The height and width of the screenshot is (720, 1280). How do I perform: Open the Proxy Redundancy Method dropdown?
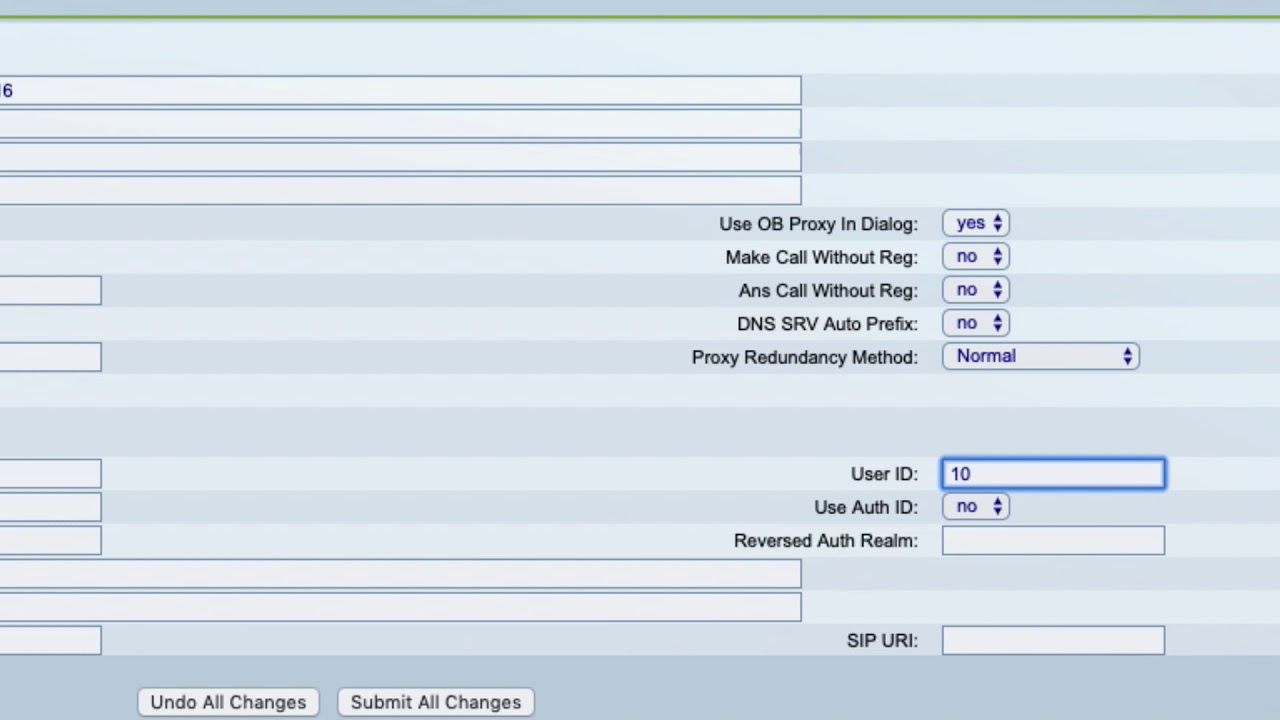[1040, 356]
